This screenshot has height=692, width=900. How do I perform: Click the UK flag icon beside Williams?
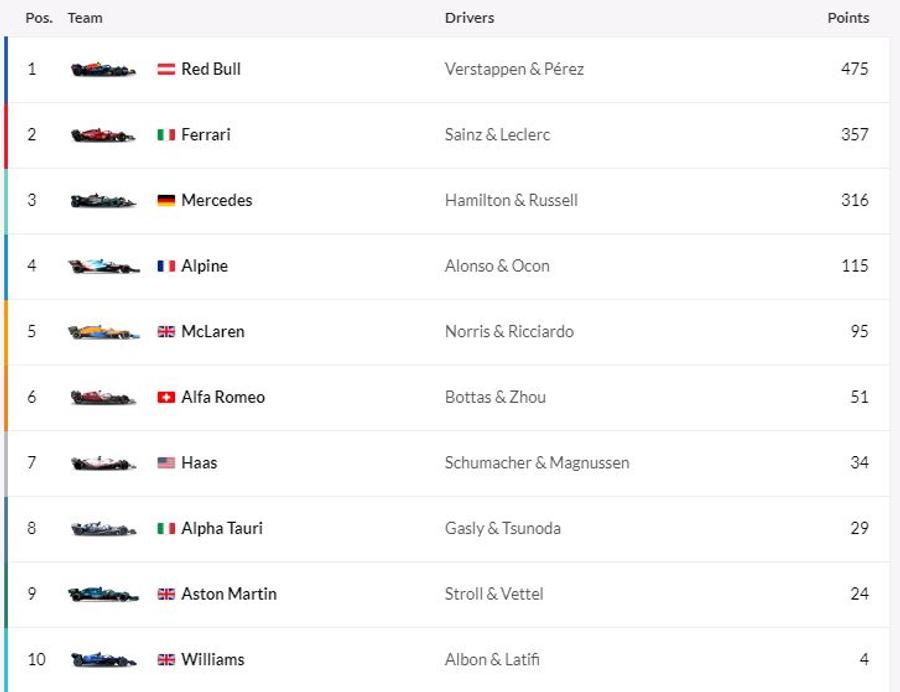166,660
